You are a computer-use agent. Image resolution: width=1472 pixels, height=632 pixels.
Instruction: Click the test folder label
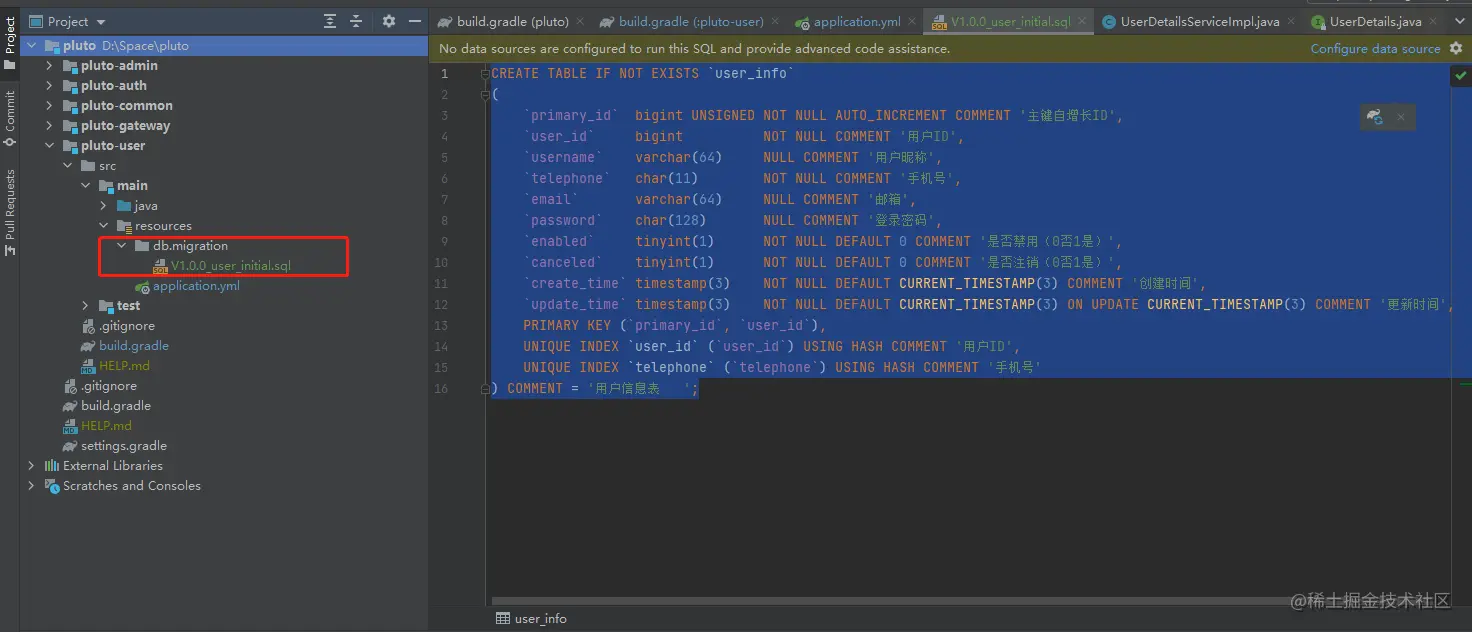pos(129,305)
